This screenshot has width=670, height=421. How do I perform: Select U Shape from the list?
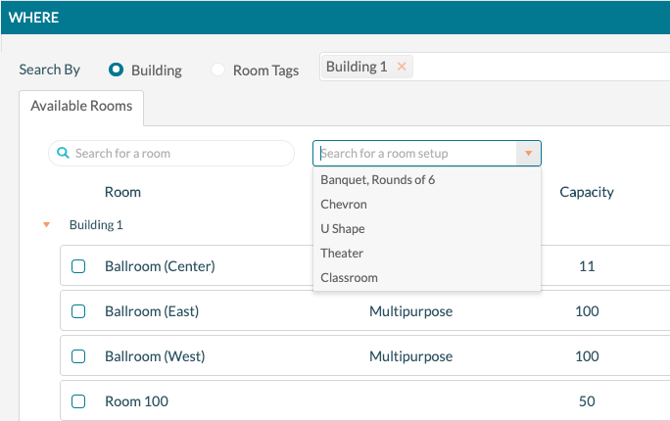342,228
